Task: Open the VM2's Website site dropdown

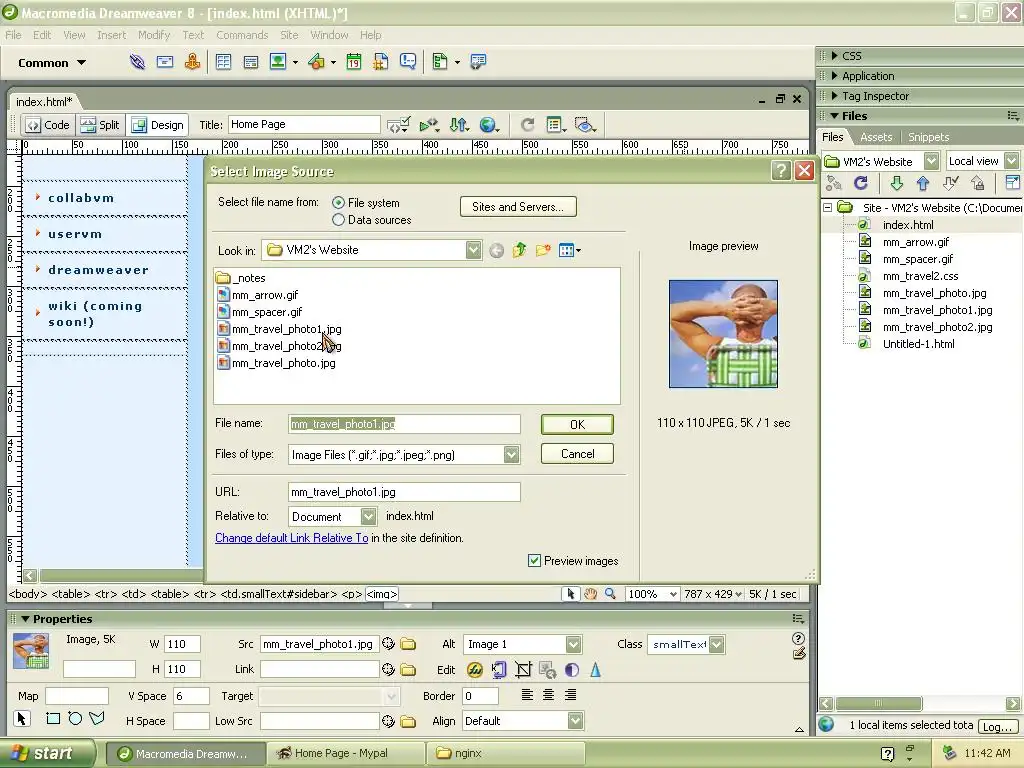Action: pos(931,161)
